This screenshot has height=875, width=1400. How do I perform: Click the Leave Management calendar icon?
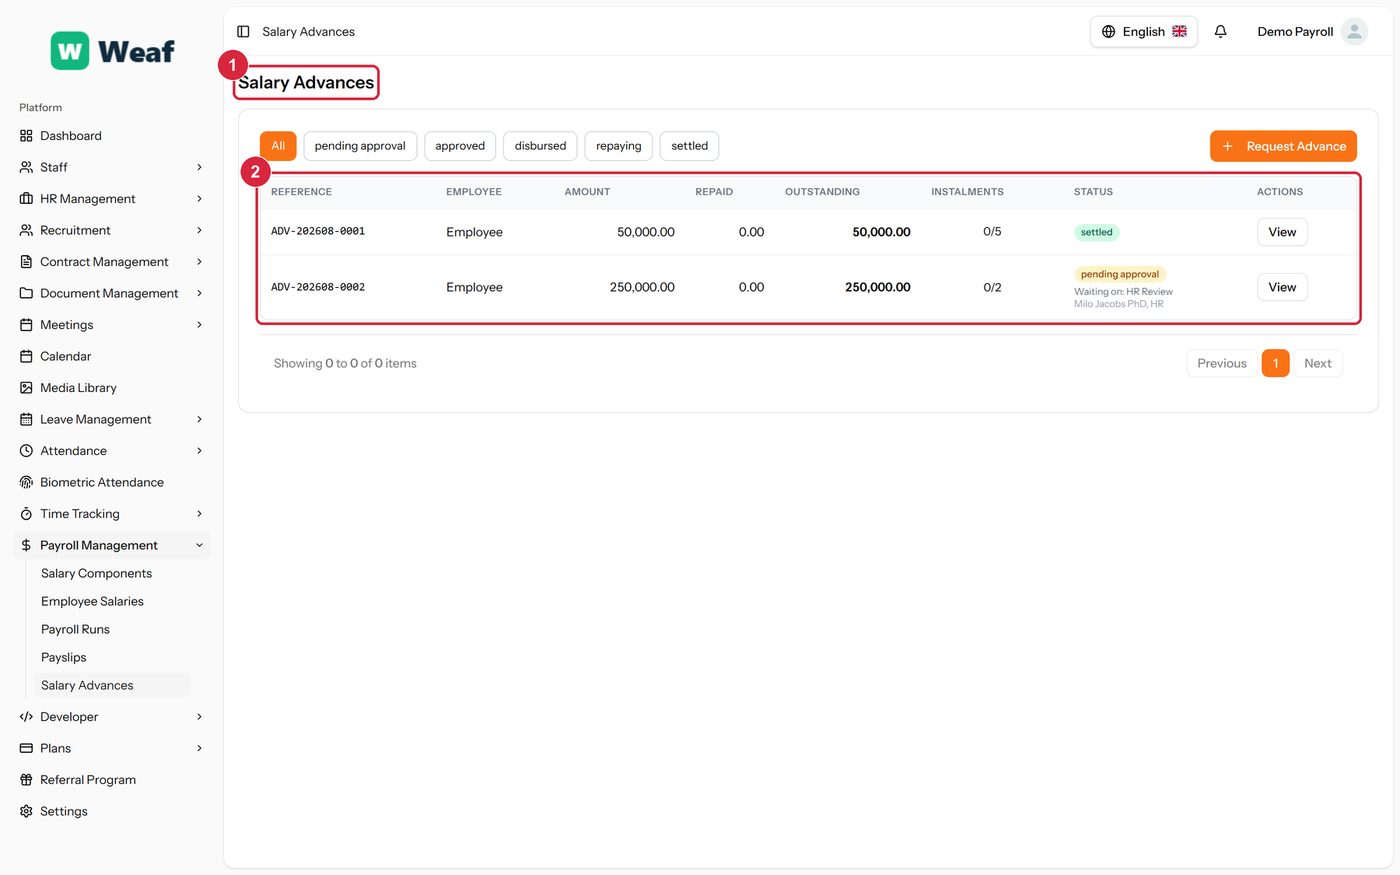click(x=26, y=419)
